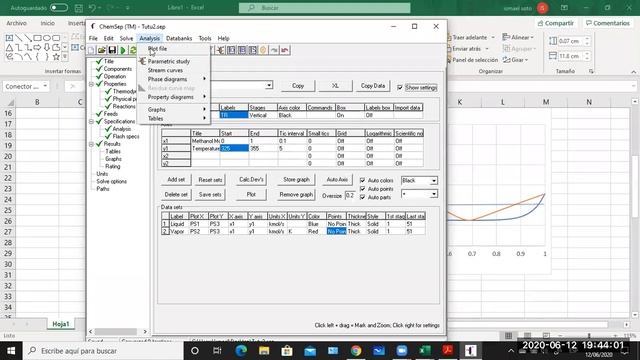
Task: Toggle the Show settings checkbox
Action: coord(400,87)
